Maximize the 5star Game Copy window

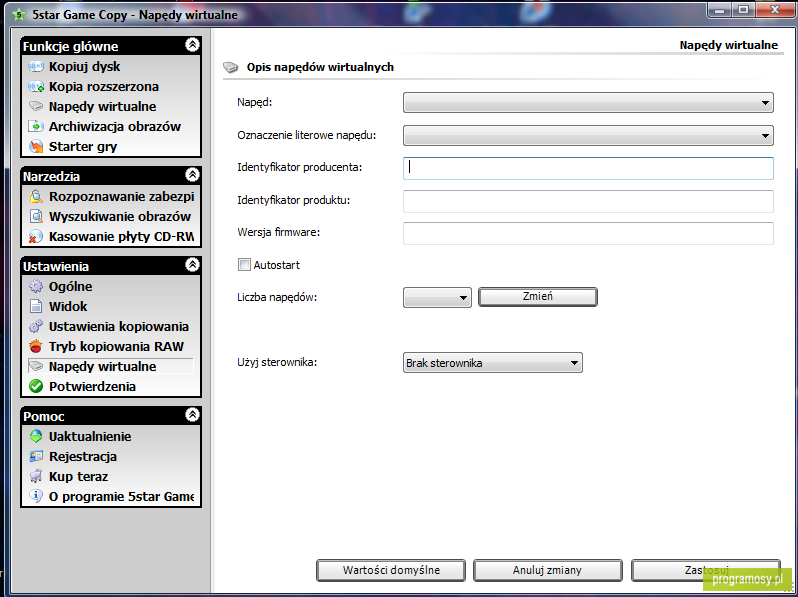click(x=743, y=10)
